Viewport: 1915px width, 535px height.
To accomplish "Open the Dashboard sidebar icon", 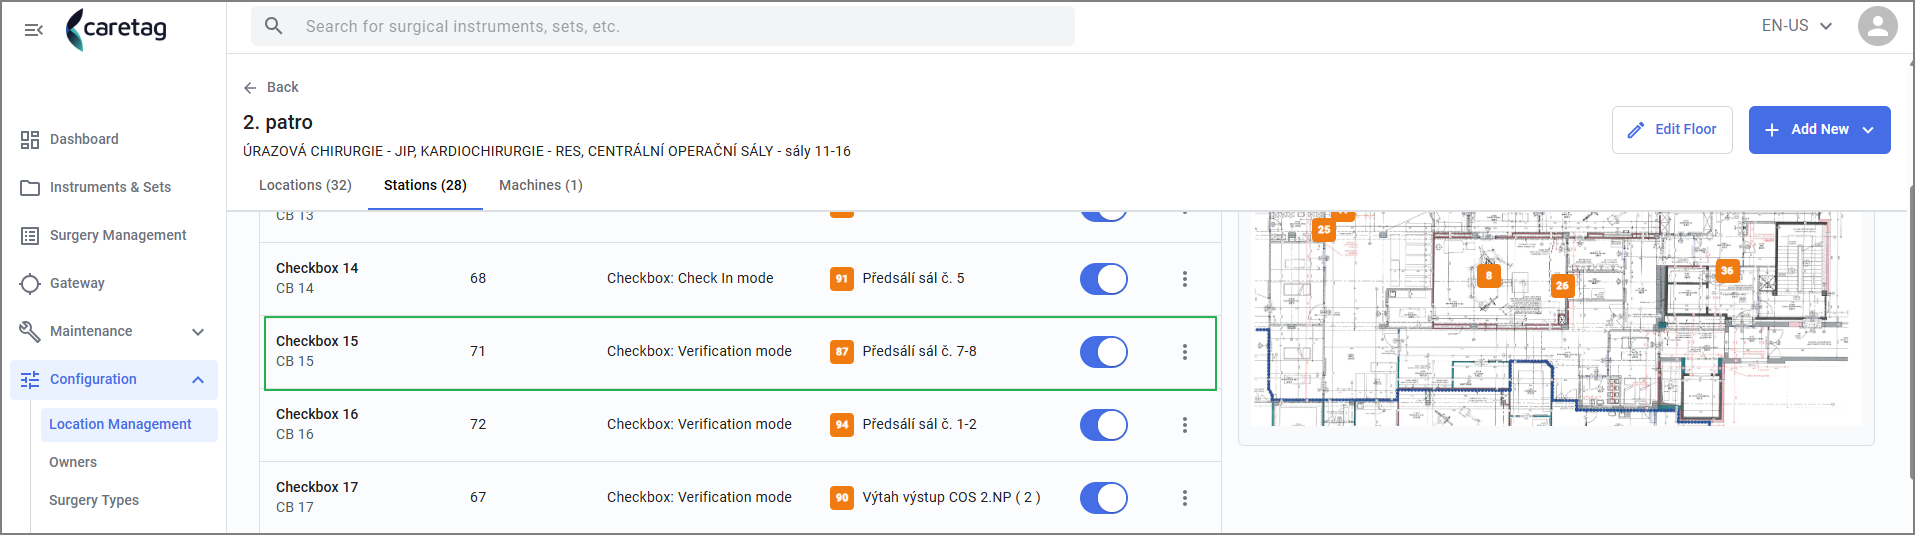I will (x=30, y=140).
